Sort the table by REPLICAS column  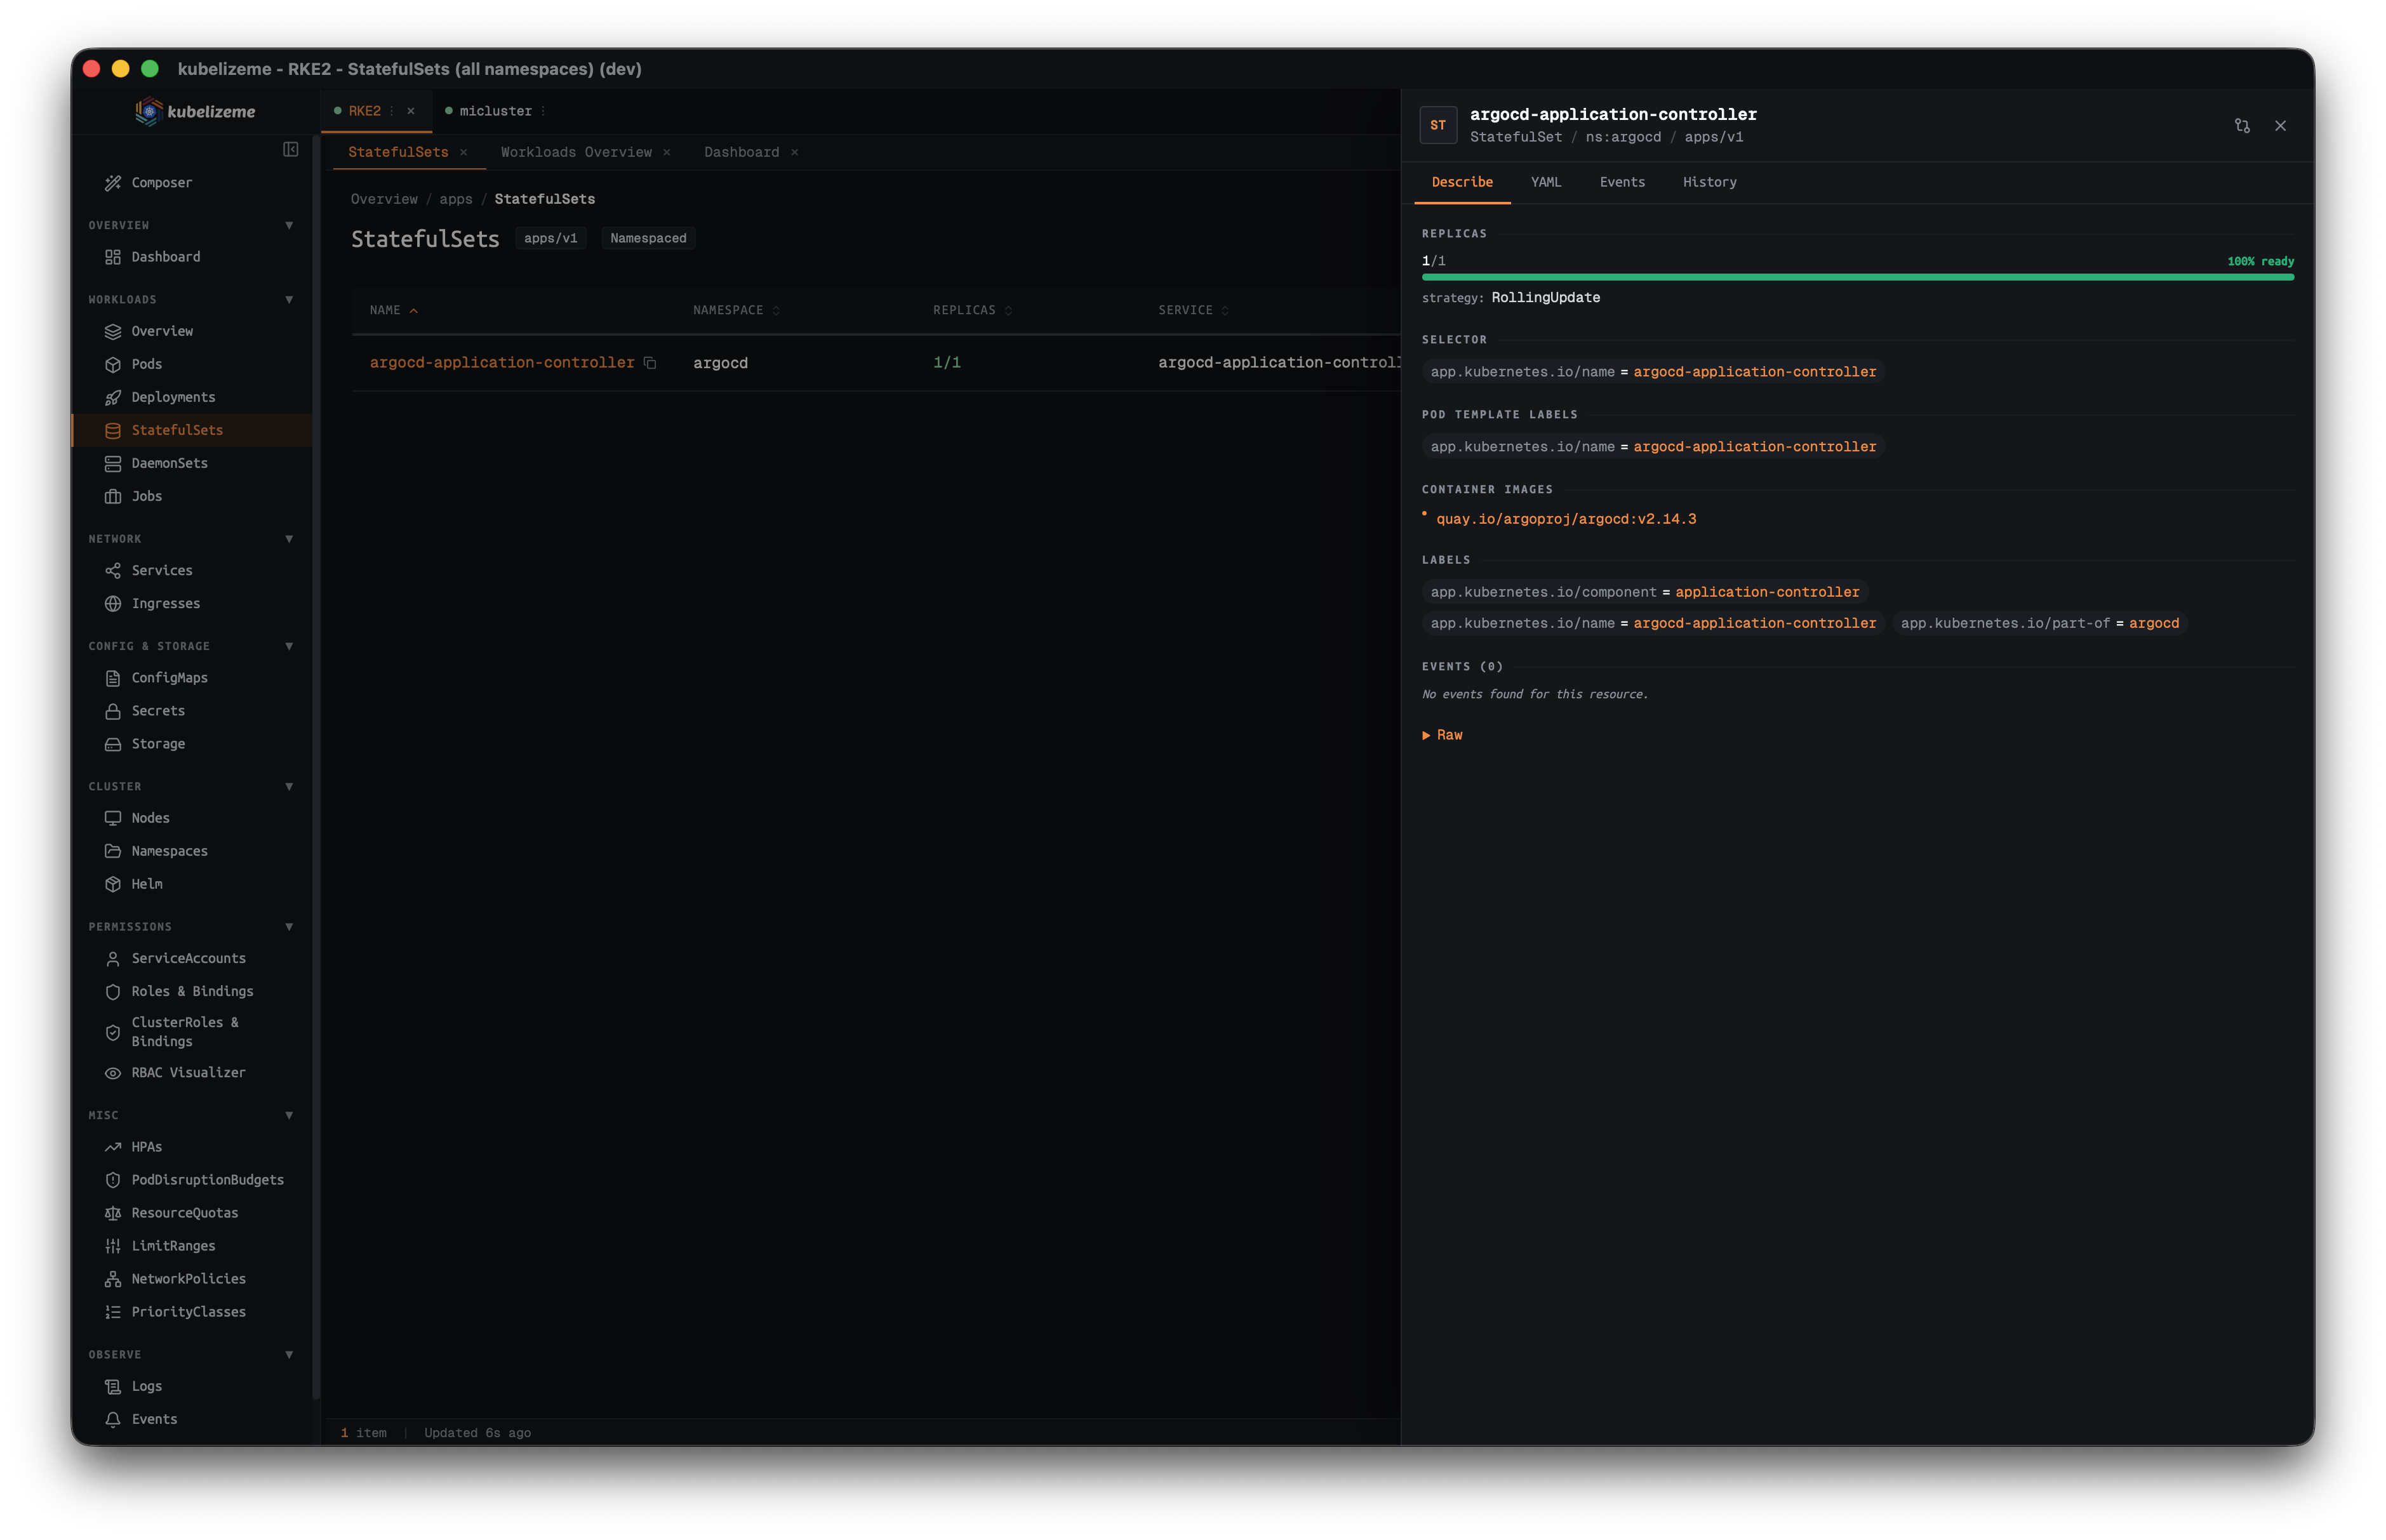pos(972,310)
